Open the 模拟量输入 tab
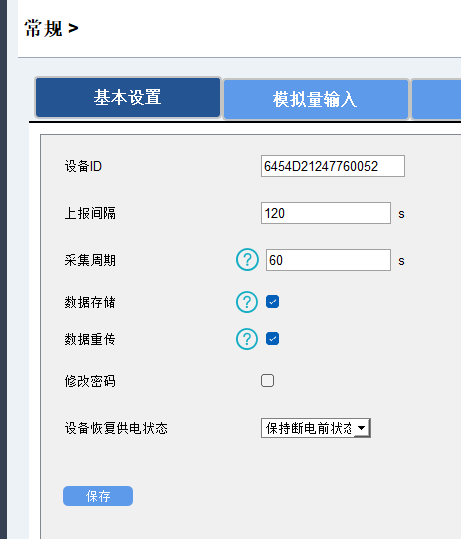Screen dimensions: 461x539 (316, 99)
